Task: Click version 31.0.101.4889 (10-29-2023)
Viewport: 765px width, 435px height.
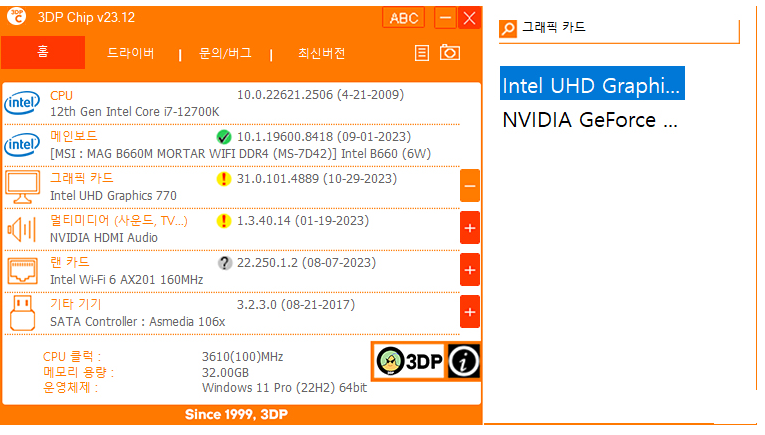Action: pos(317,179)
